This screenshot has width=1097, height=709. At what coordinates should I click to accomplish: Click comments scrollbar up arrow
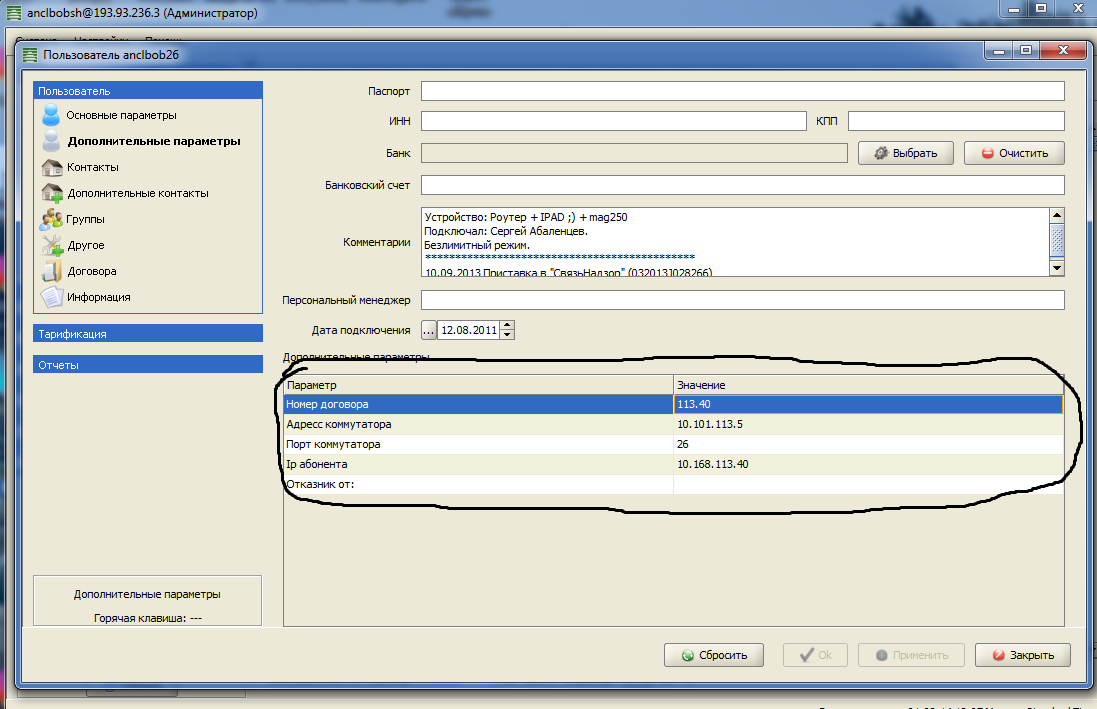tap(1057, 215)
